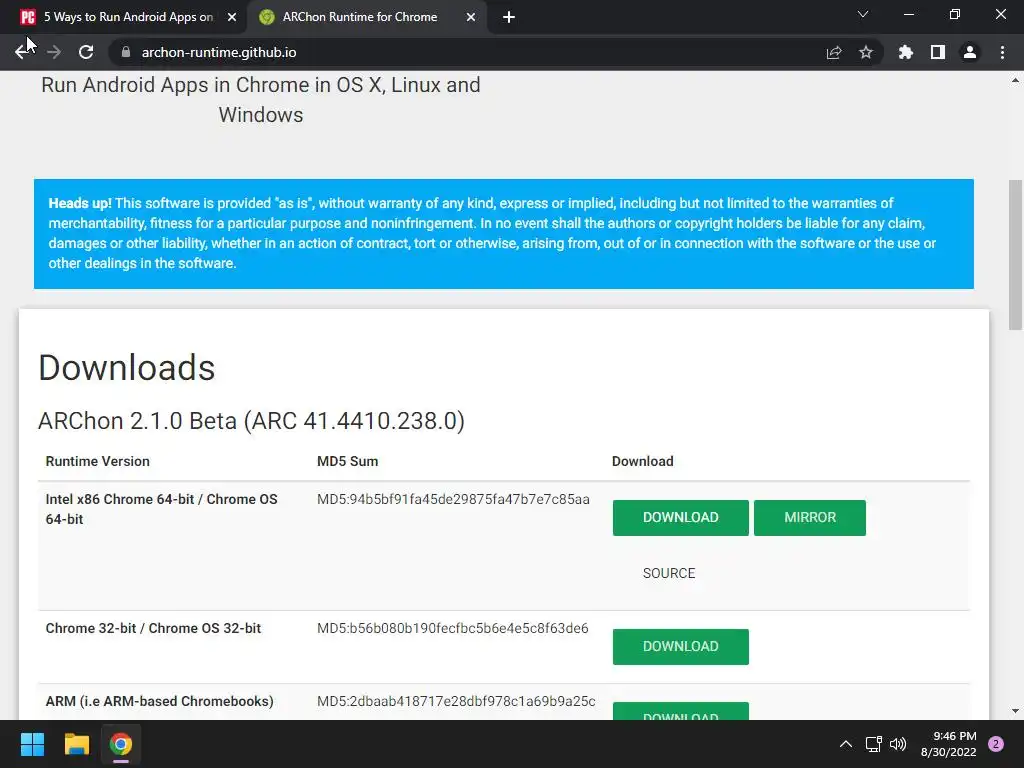Open Chrome side panel icon
The image size is (1024, 768).
(x=938, y=52)
